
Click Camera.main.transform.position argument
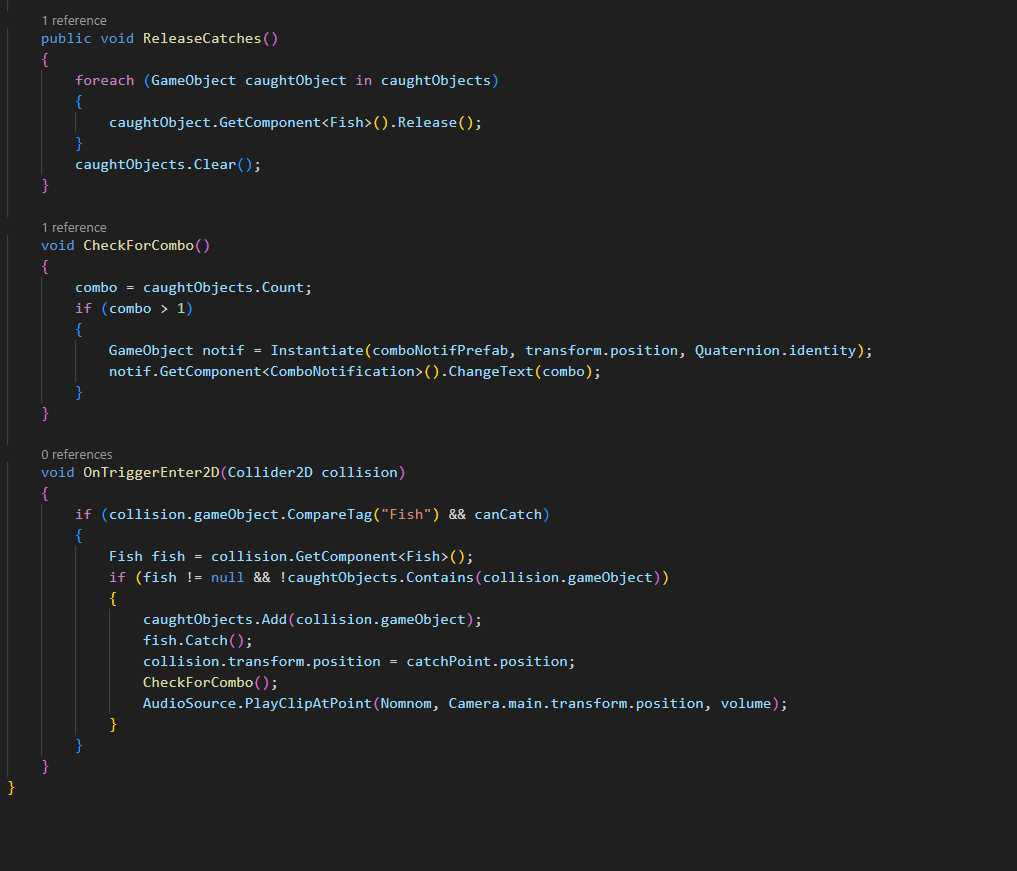(x=575, y=704)
